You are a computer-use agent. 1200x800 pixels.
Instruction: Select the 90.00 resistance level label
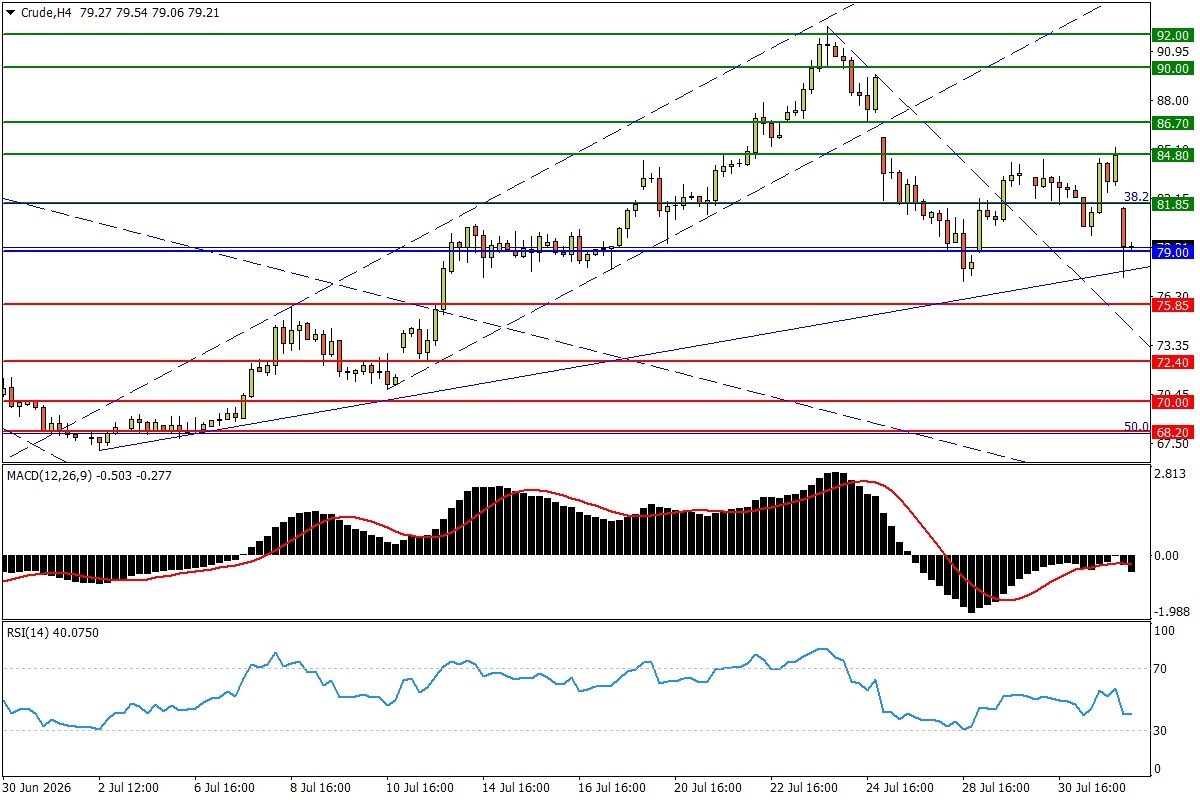point(1172,68)
